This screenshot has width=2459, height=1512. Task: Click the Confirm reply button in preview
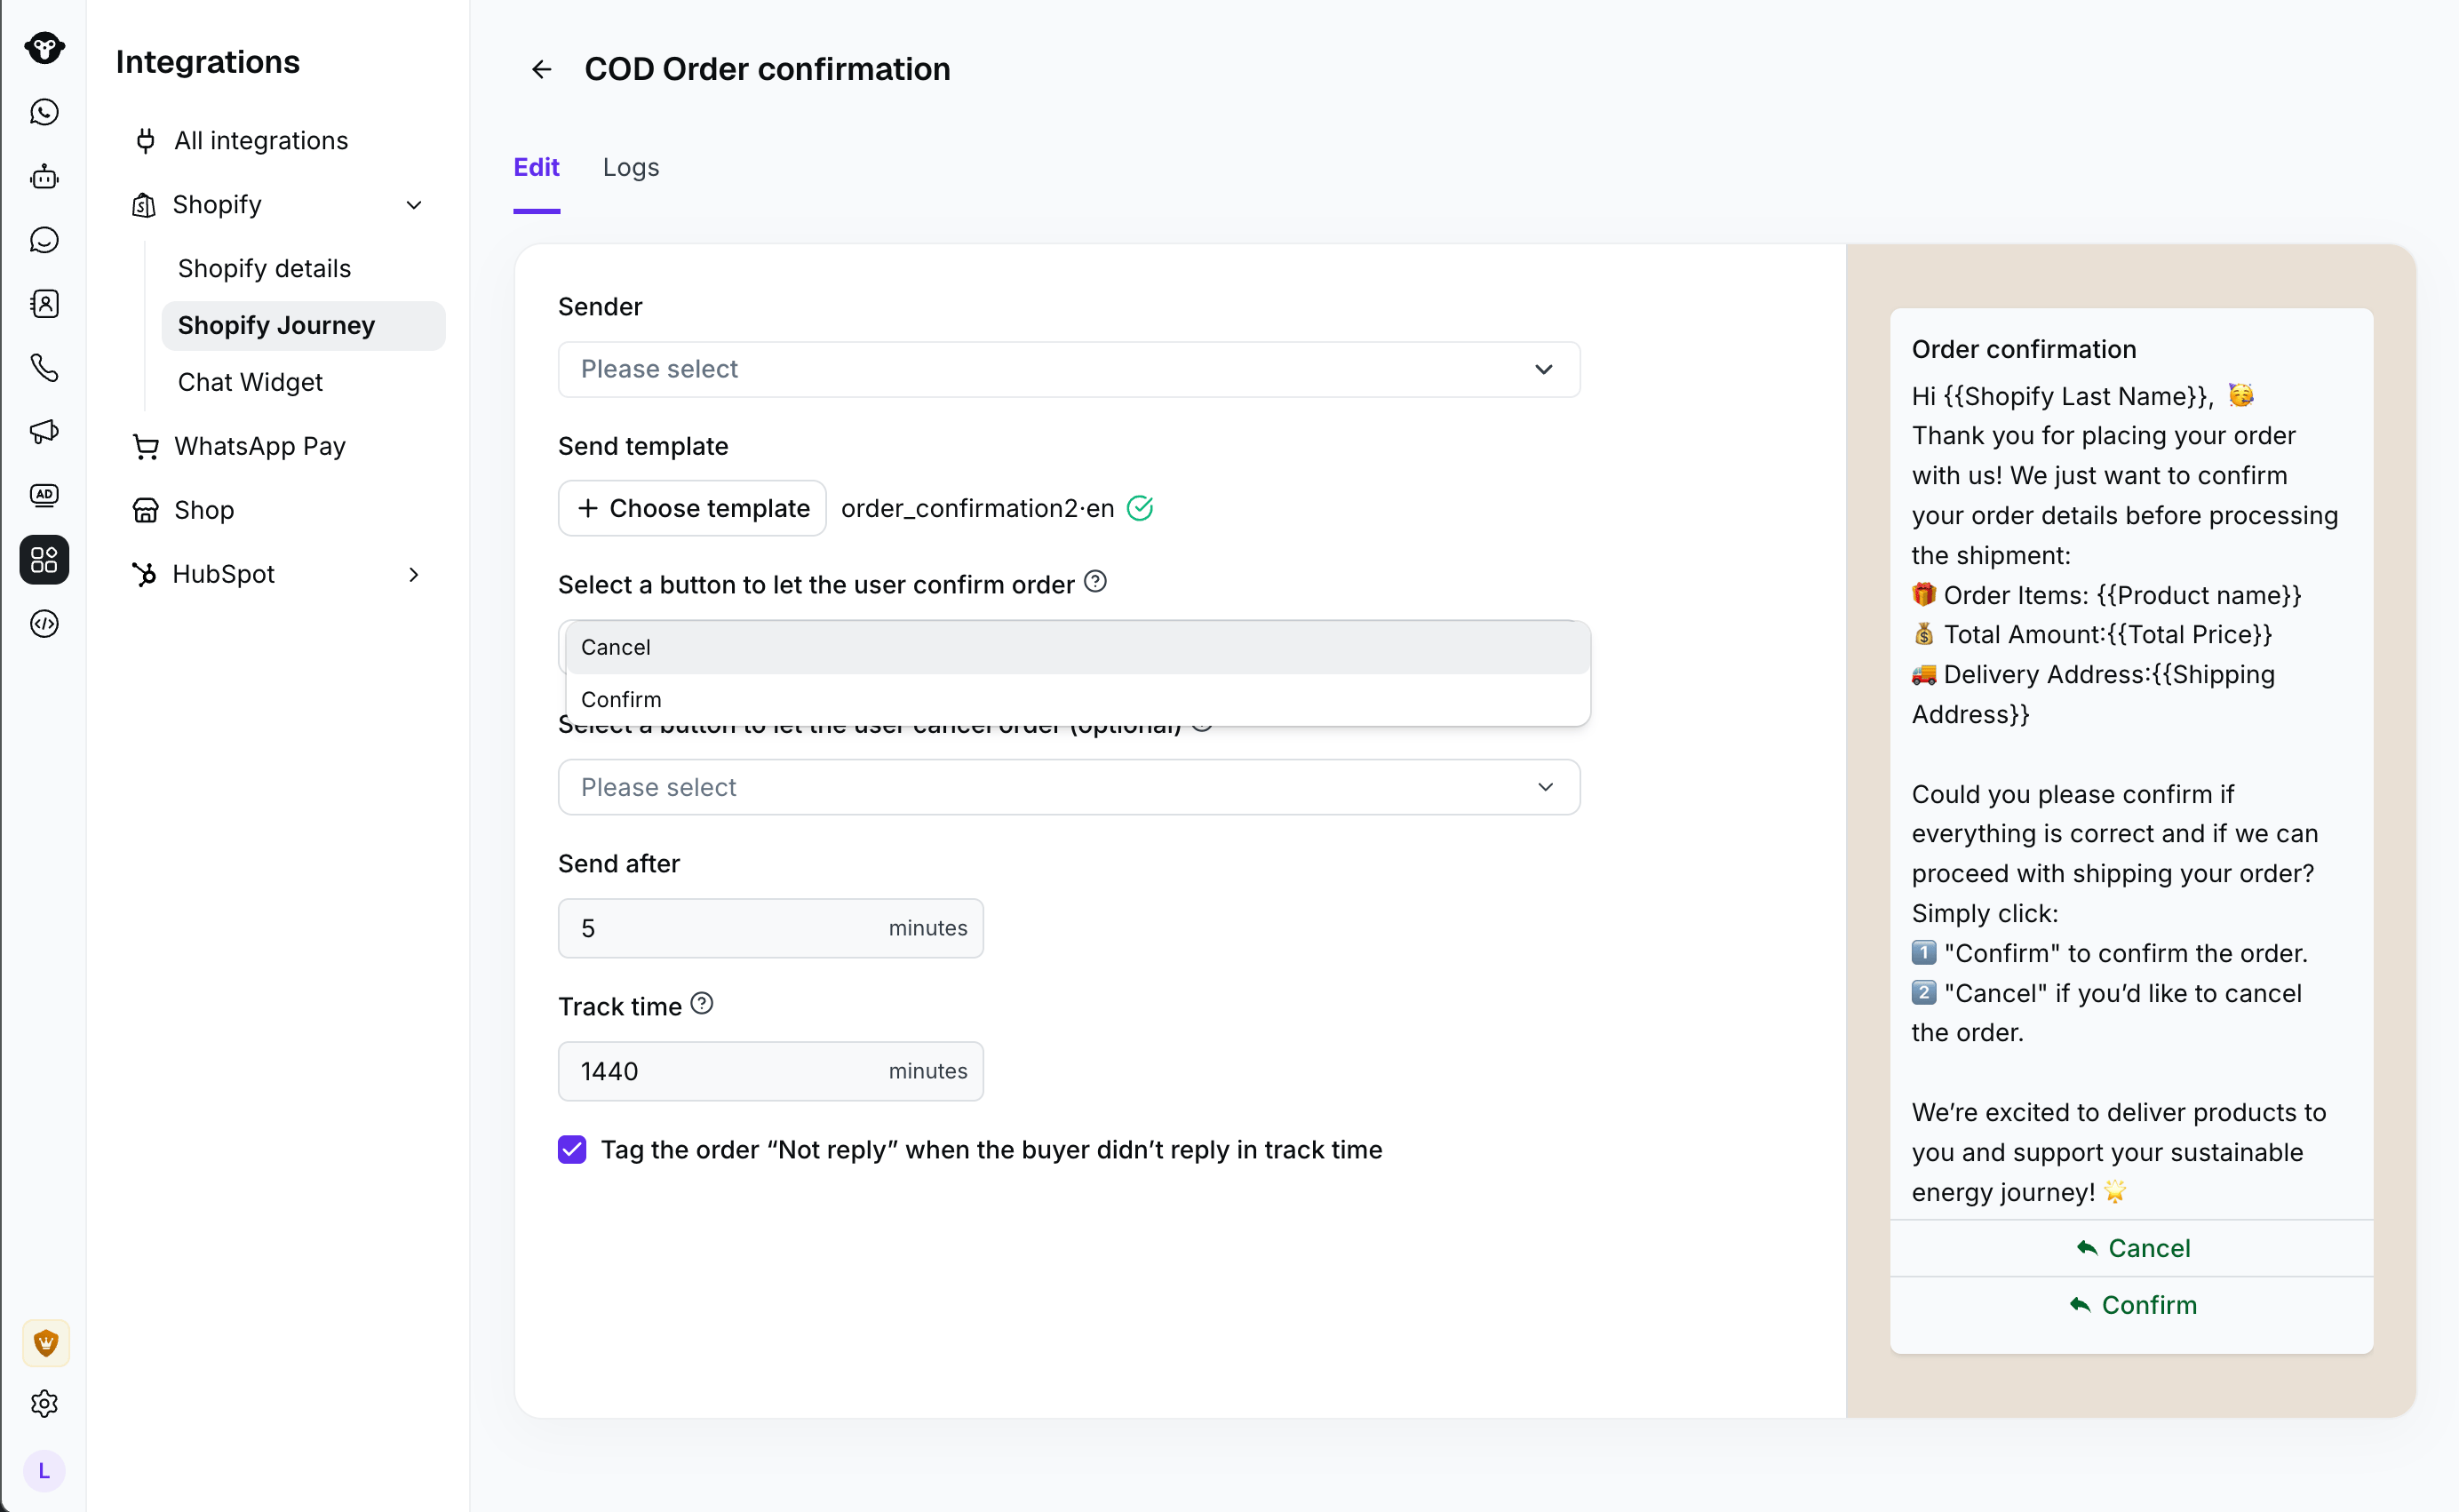2132,1305
